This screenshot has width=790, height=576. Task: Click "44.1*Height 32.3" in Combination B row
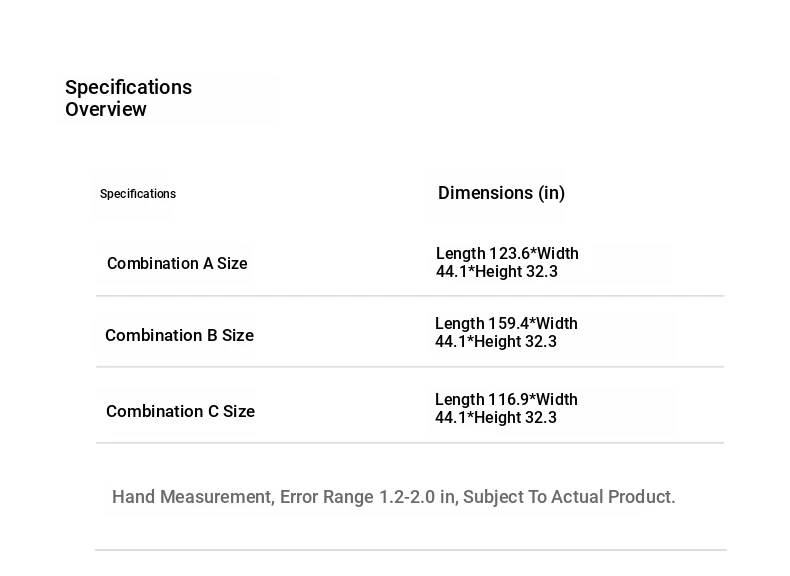coord(496,342)
